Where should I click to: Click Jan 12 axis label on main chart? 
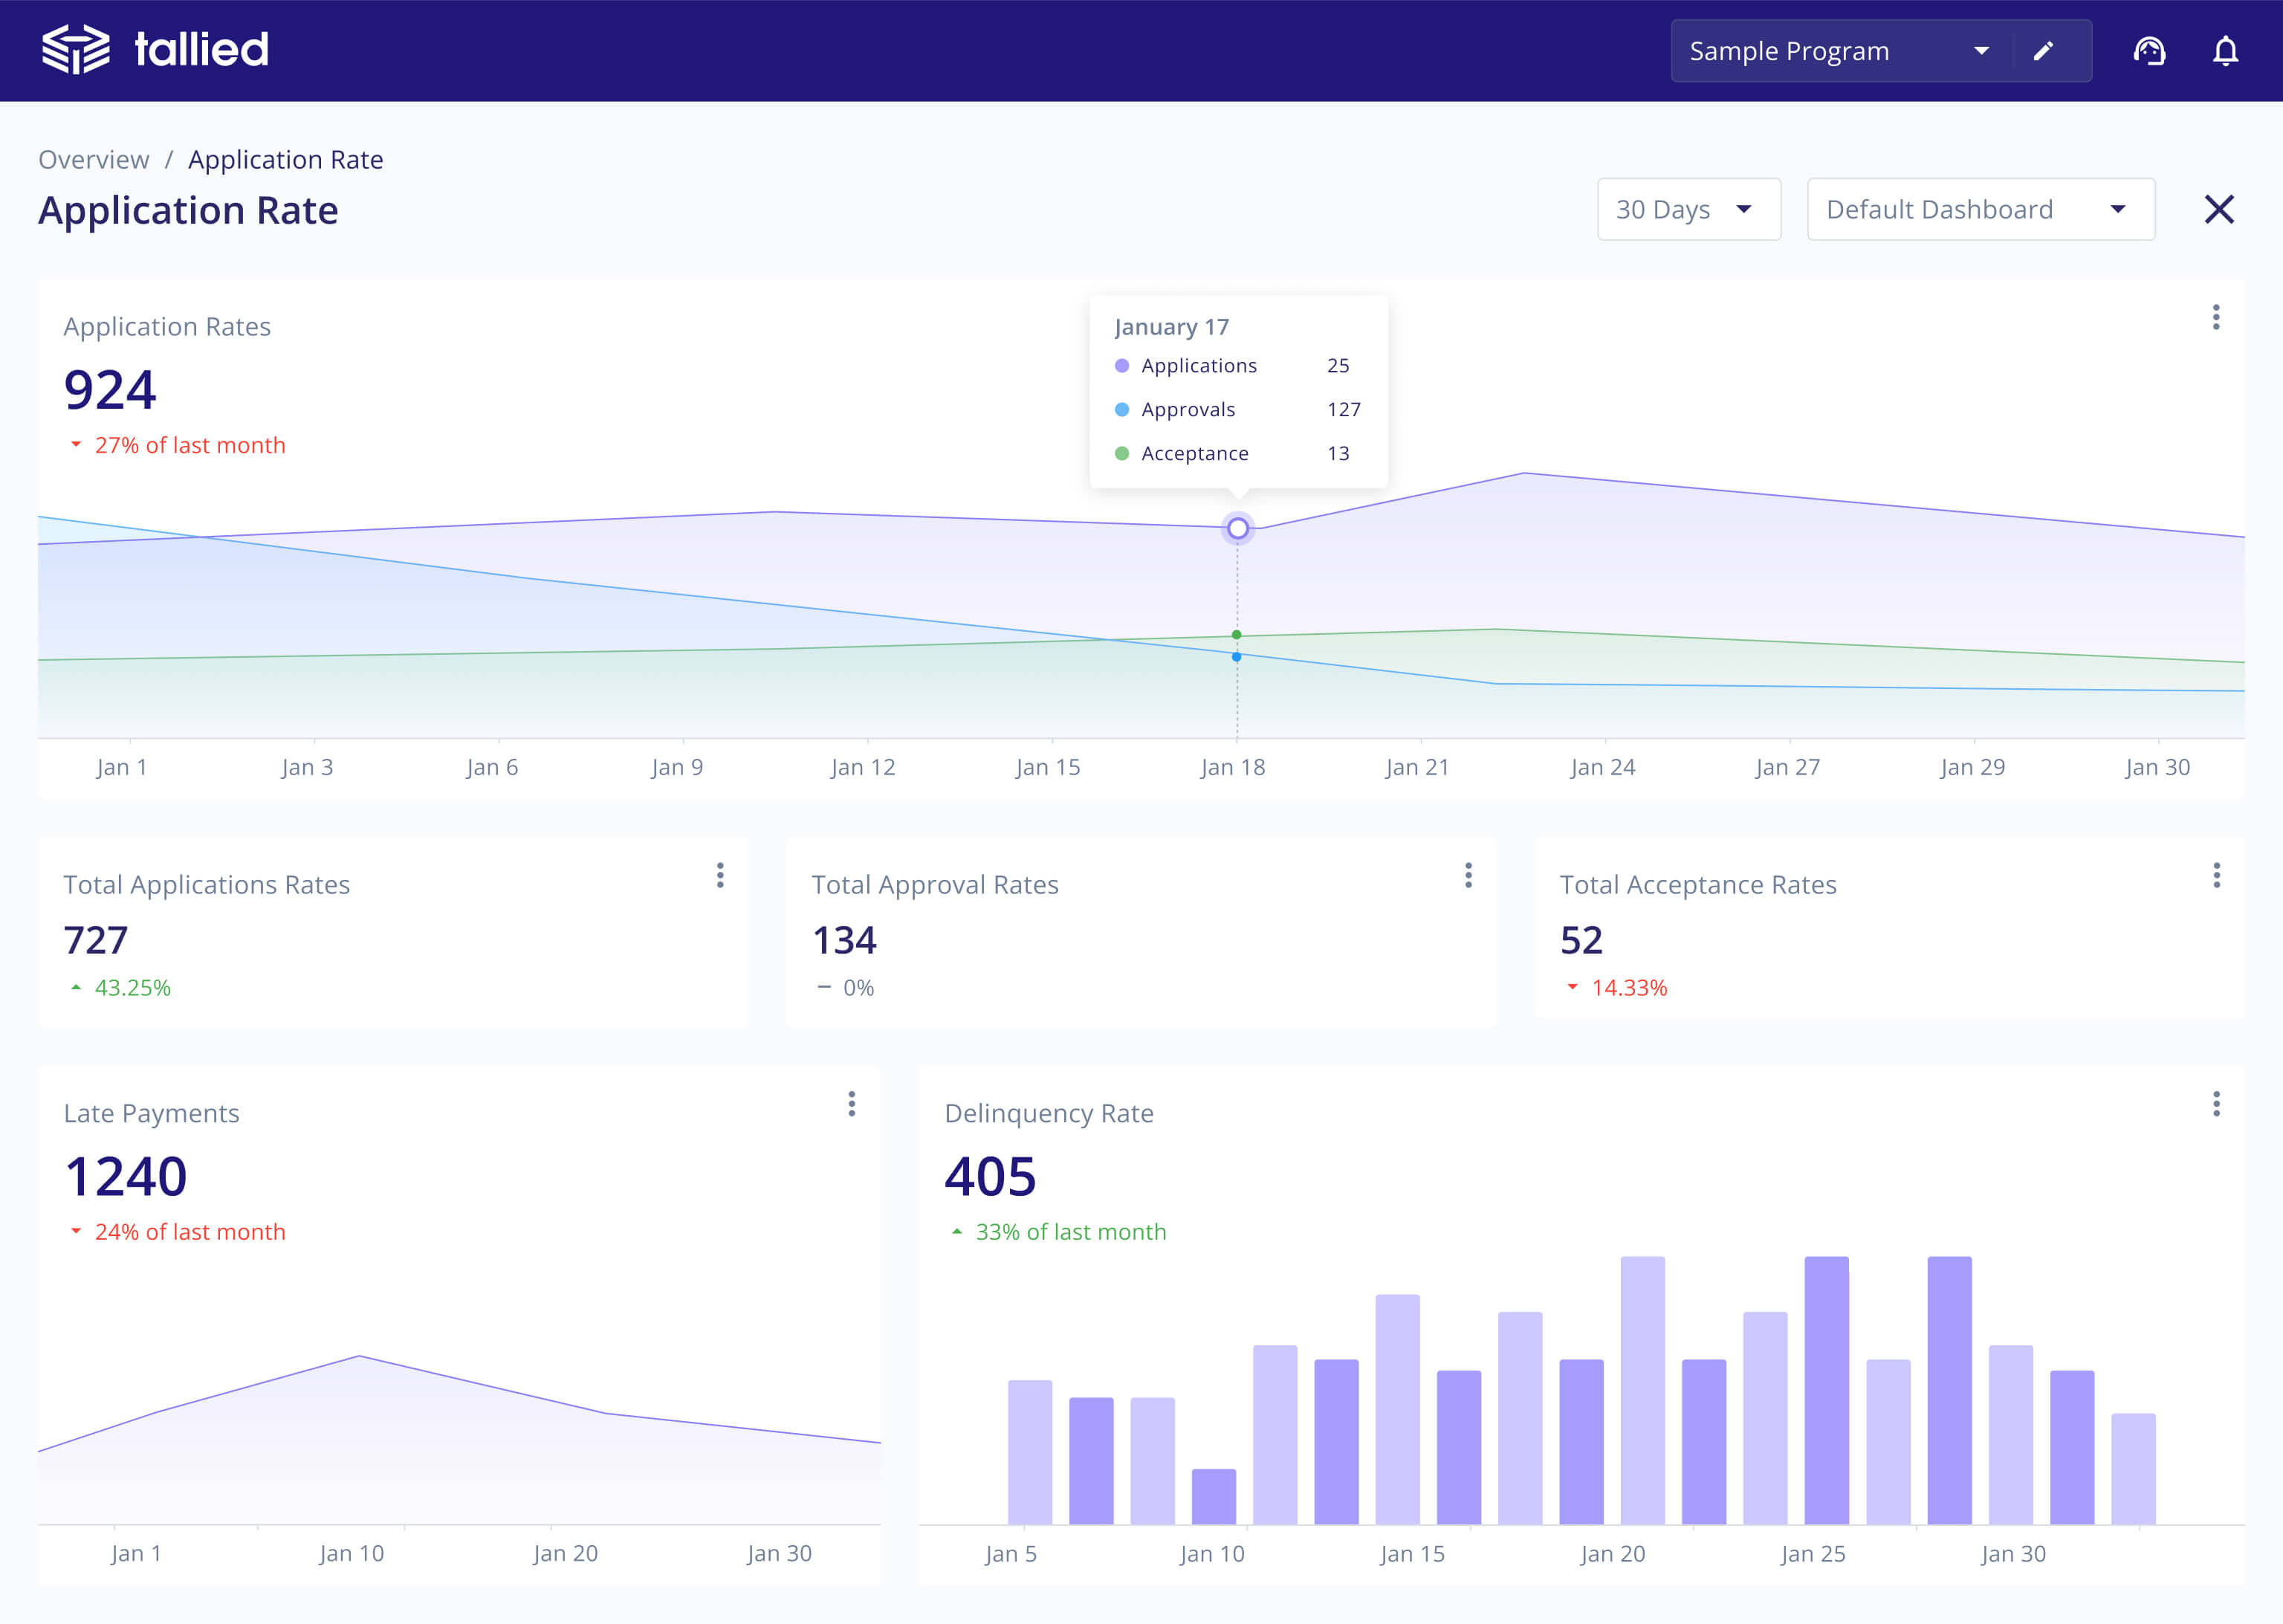click(x=862, y=767)
